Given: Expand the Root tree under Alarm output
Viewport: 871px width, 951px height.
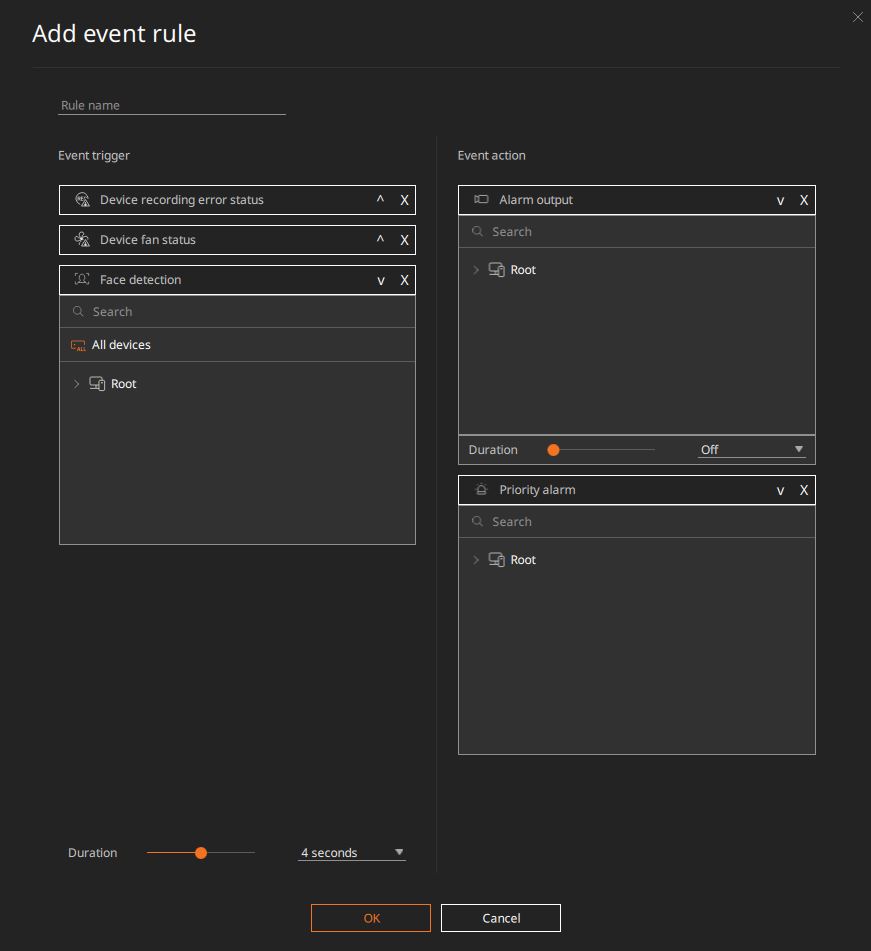Looking at the screenshot, I should [x=476, y=269].
